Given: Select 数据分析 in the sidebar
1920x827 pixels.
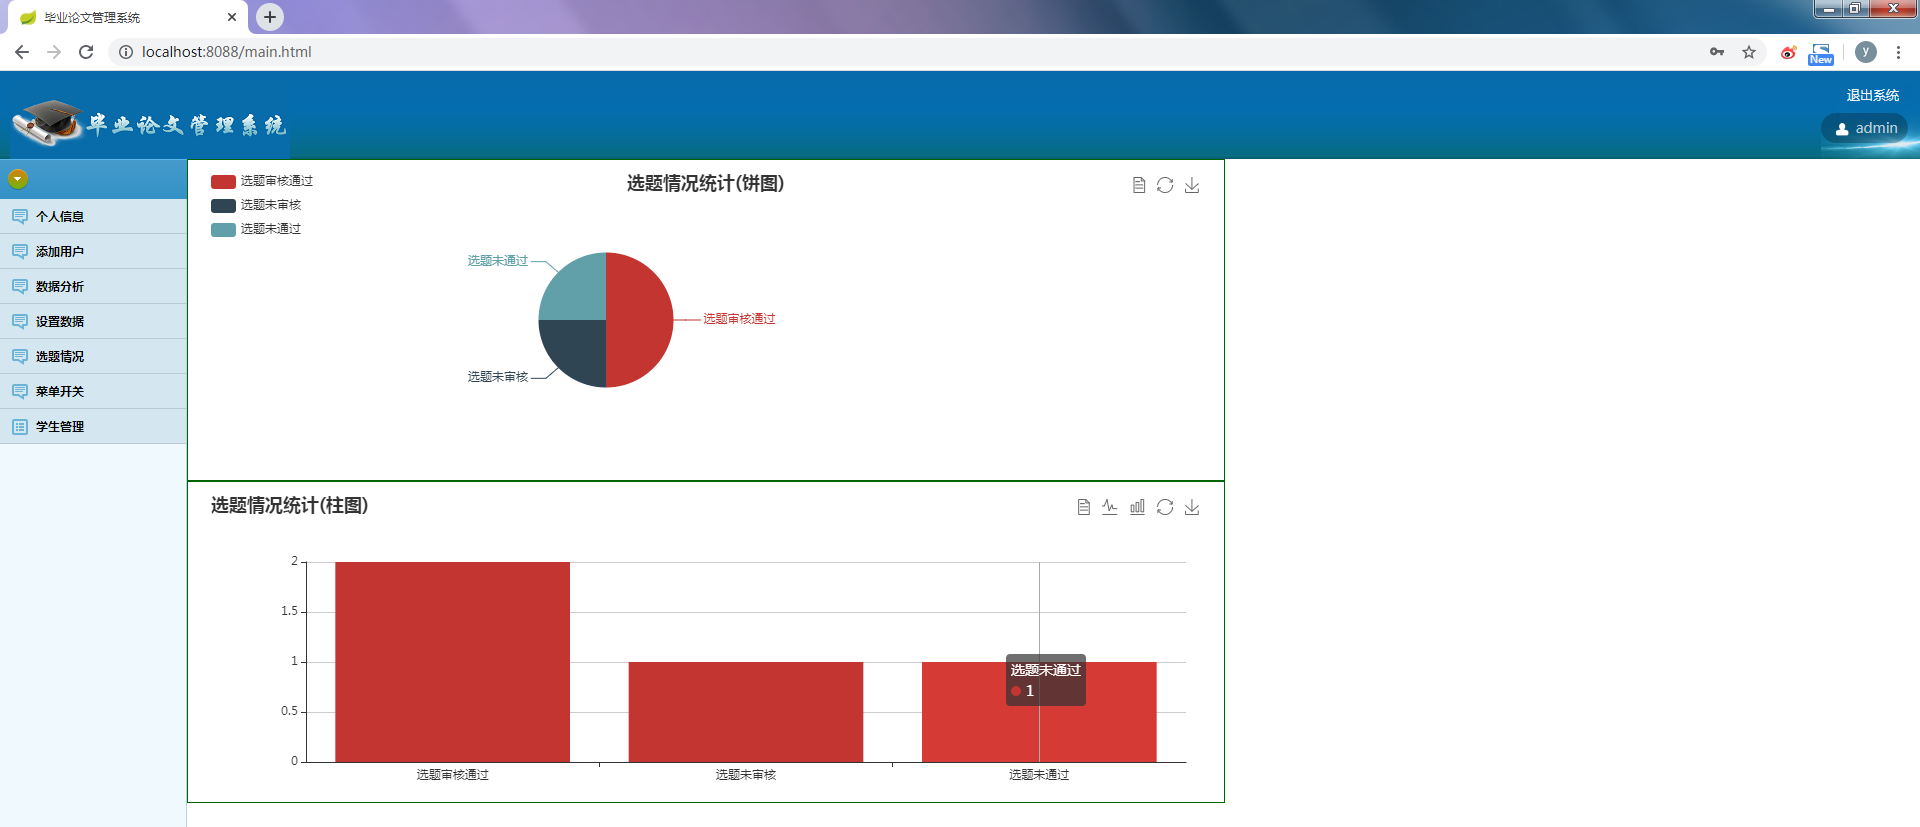Looking at the screenshot, I should [x=60, y=286].
